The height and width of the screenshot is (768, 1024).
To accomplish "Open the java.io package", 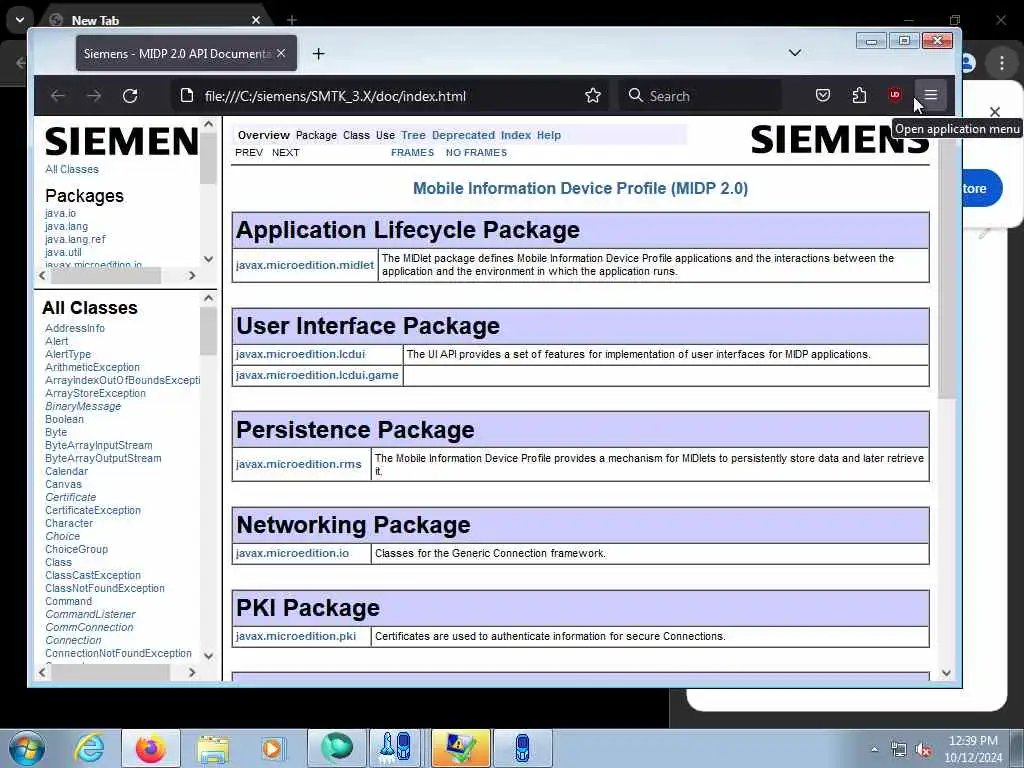I will pos(60,213).
